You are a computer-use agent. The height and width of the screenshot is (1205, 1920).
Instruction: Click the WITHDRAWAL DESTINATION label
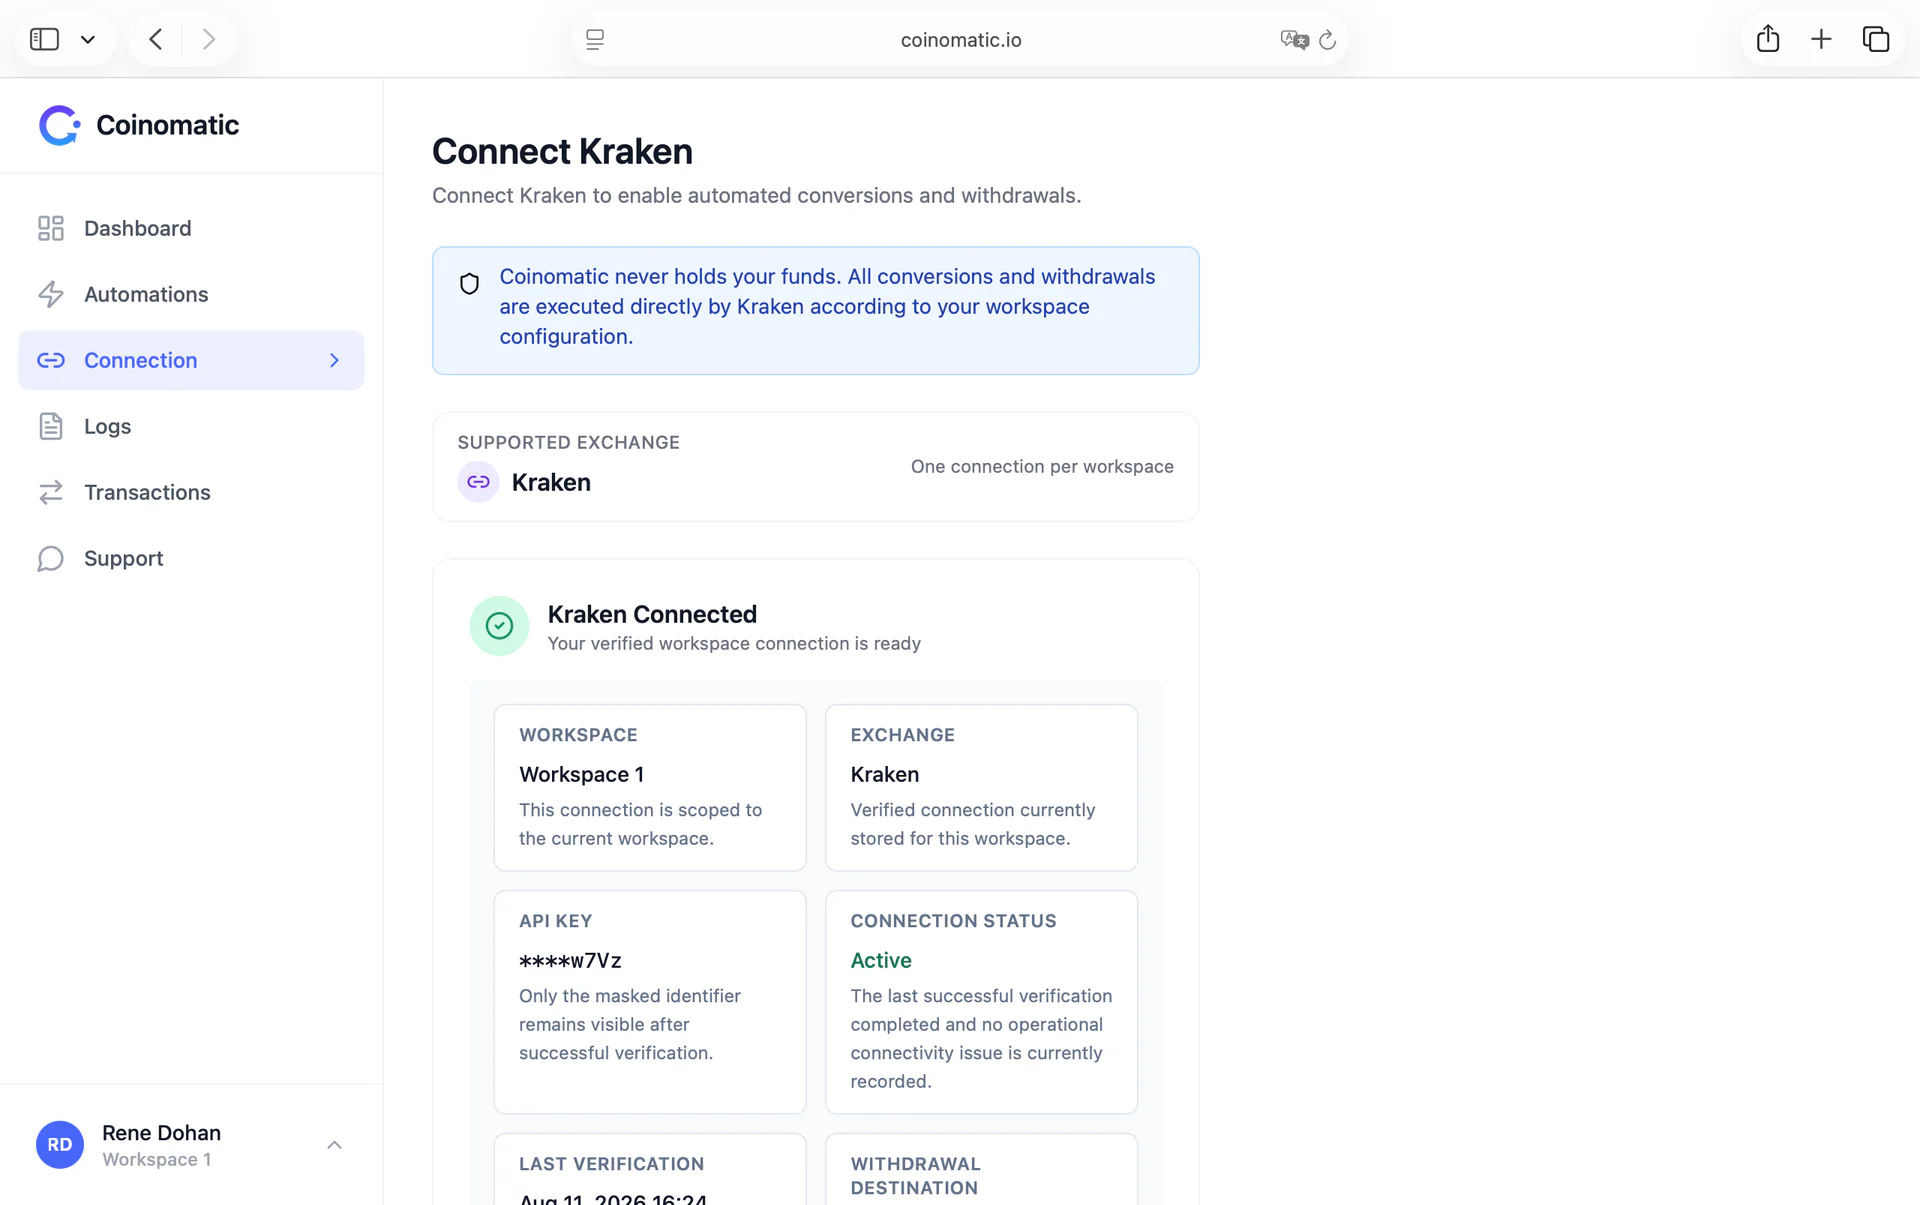(x=915, y=1176)
